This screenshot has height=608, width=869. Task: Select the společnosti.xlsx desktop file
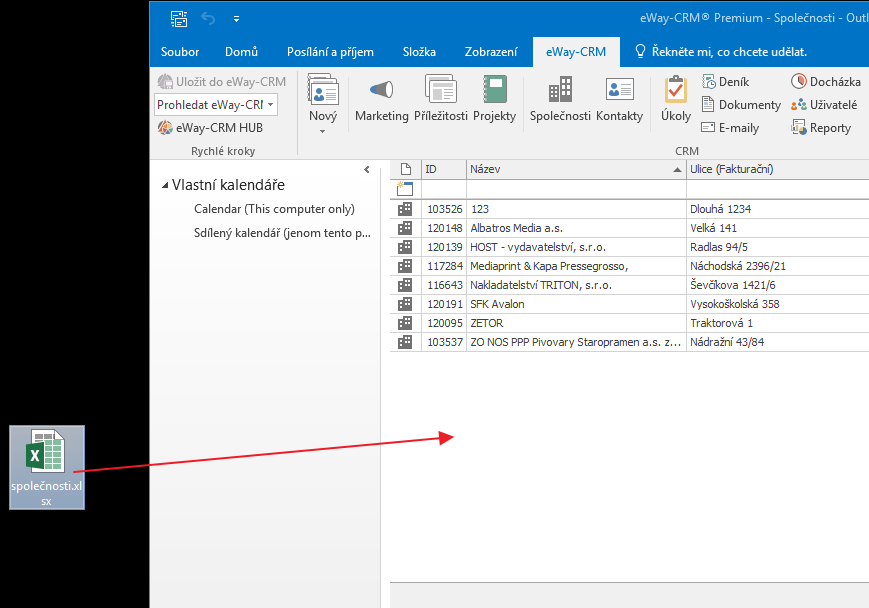pos(47,467)
